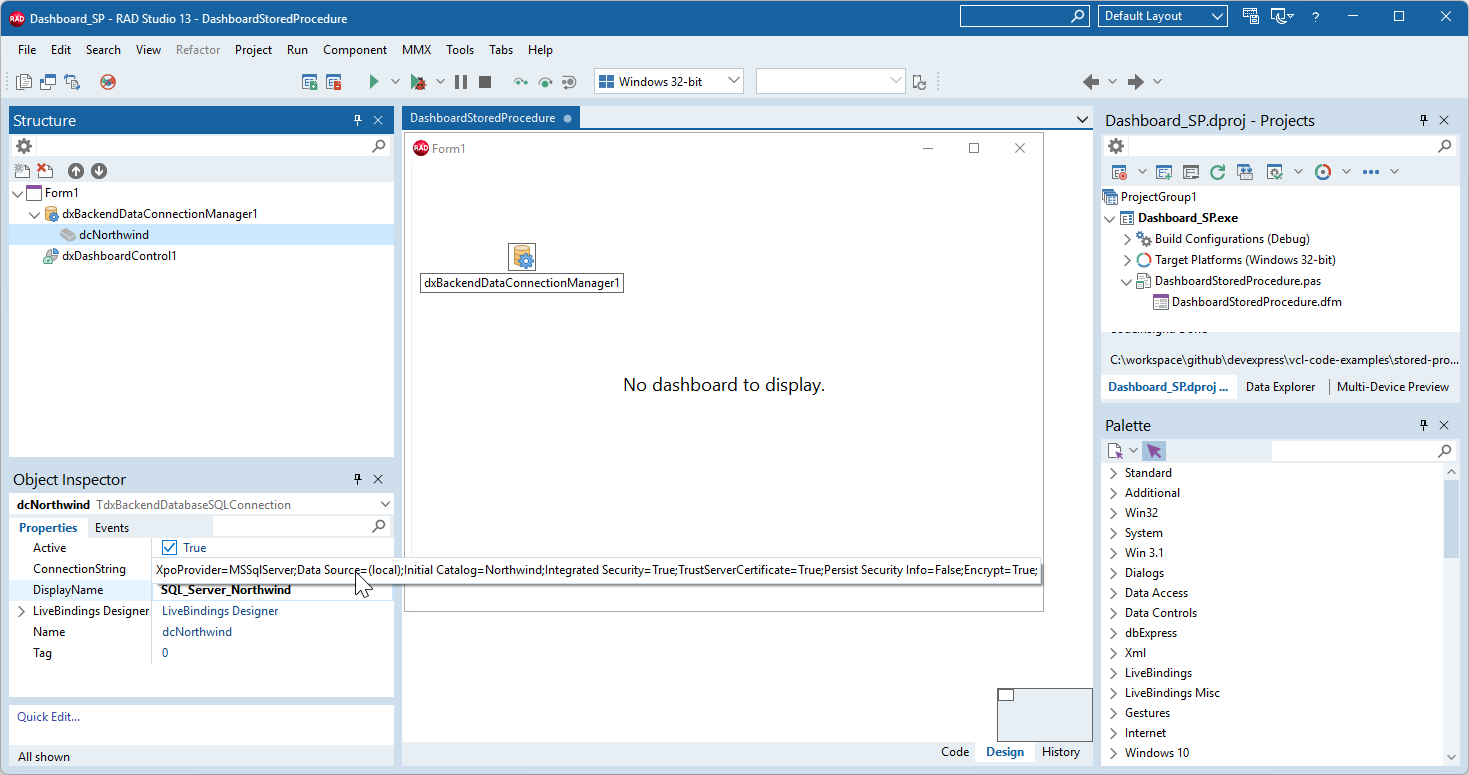1469x775 pixels.
Task: Toggle the Active property checkbox
Action: (169, 548)
